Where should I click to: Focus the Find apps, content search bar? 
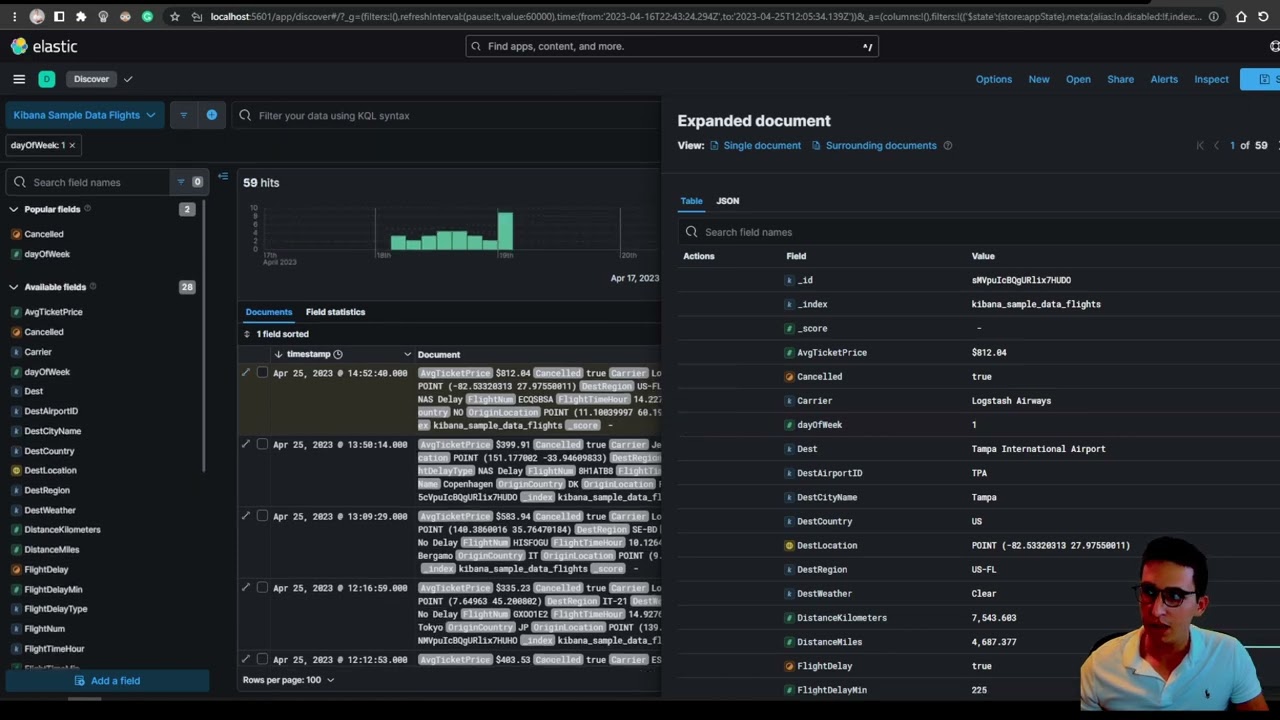click(x=671, y=46)
